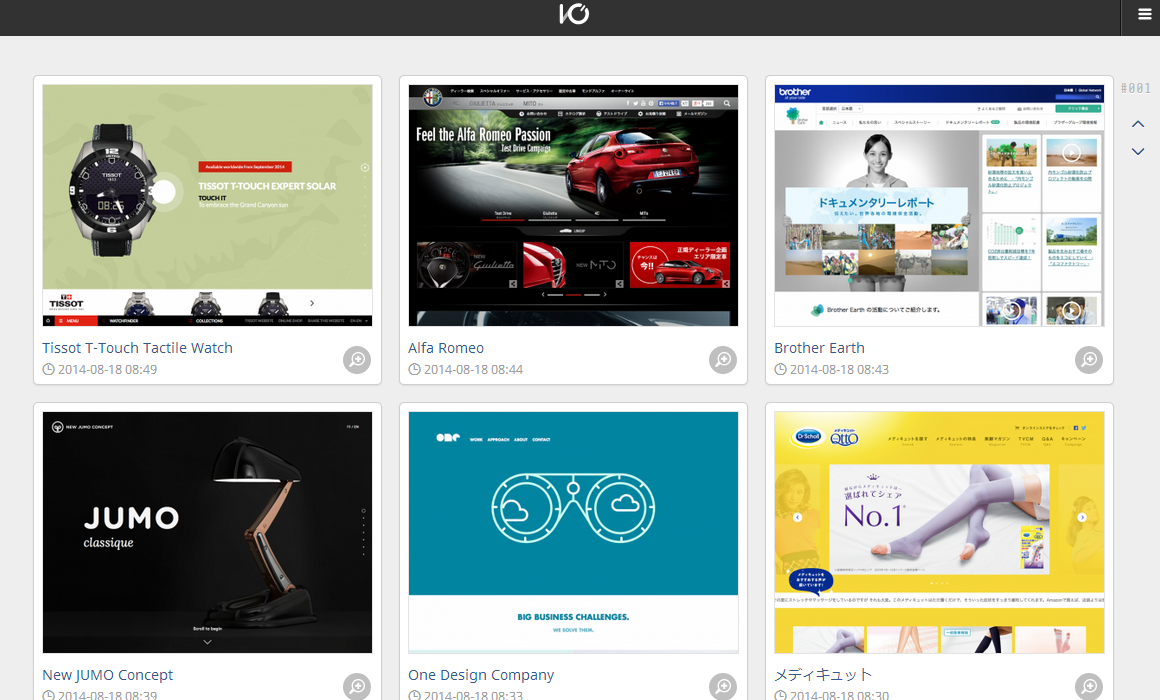Open the hamburger menu
Viewport: 1160px width, 700px height.
click(x=1144, y=13)
